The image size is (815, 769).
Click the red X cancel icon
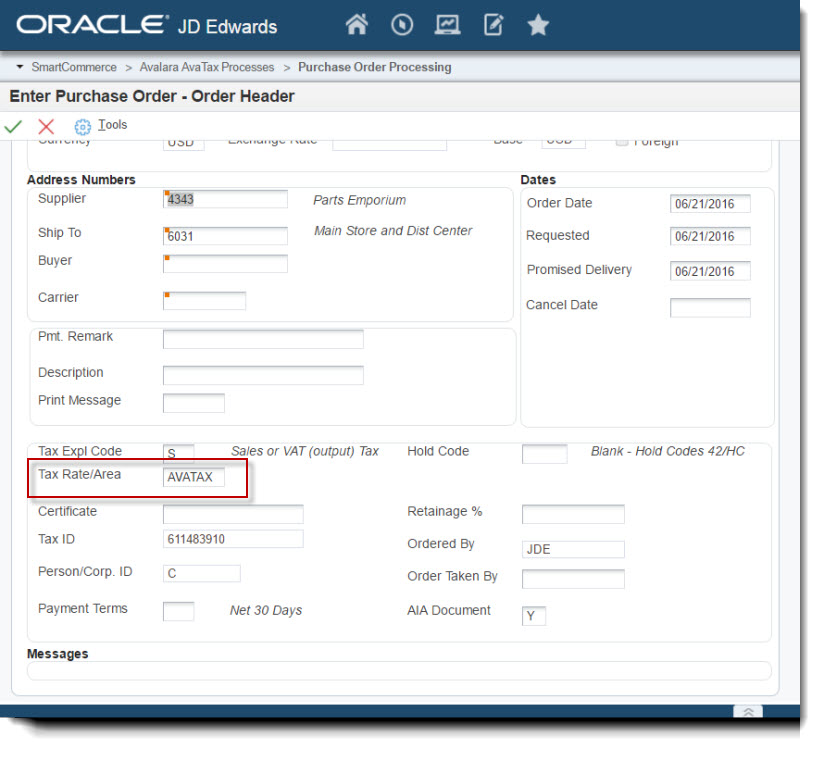click(x=46, y=126)
